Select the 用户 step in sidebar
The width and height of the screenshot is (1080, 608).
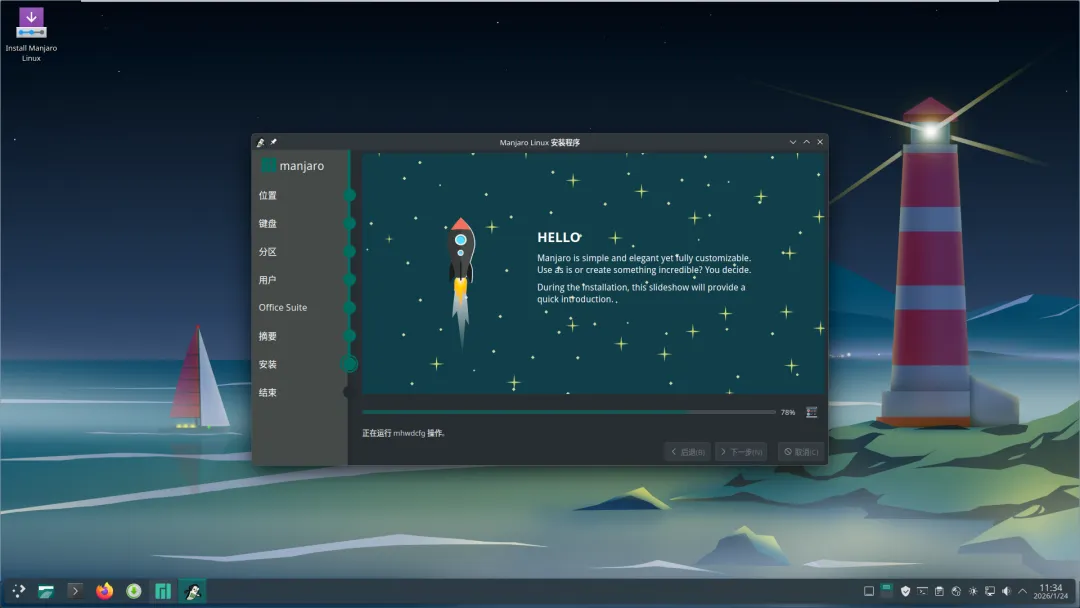pyautogui.click(x=268, y=280)
